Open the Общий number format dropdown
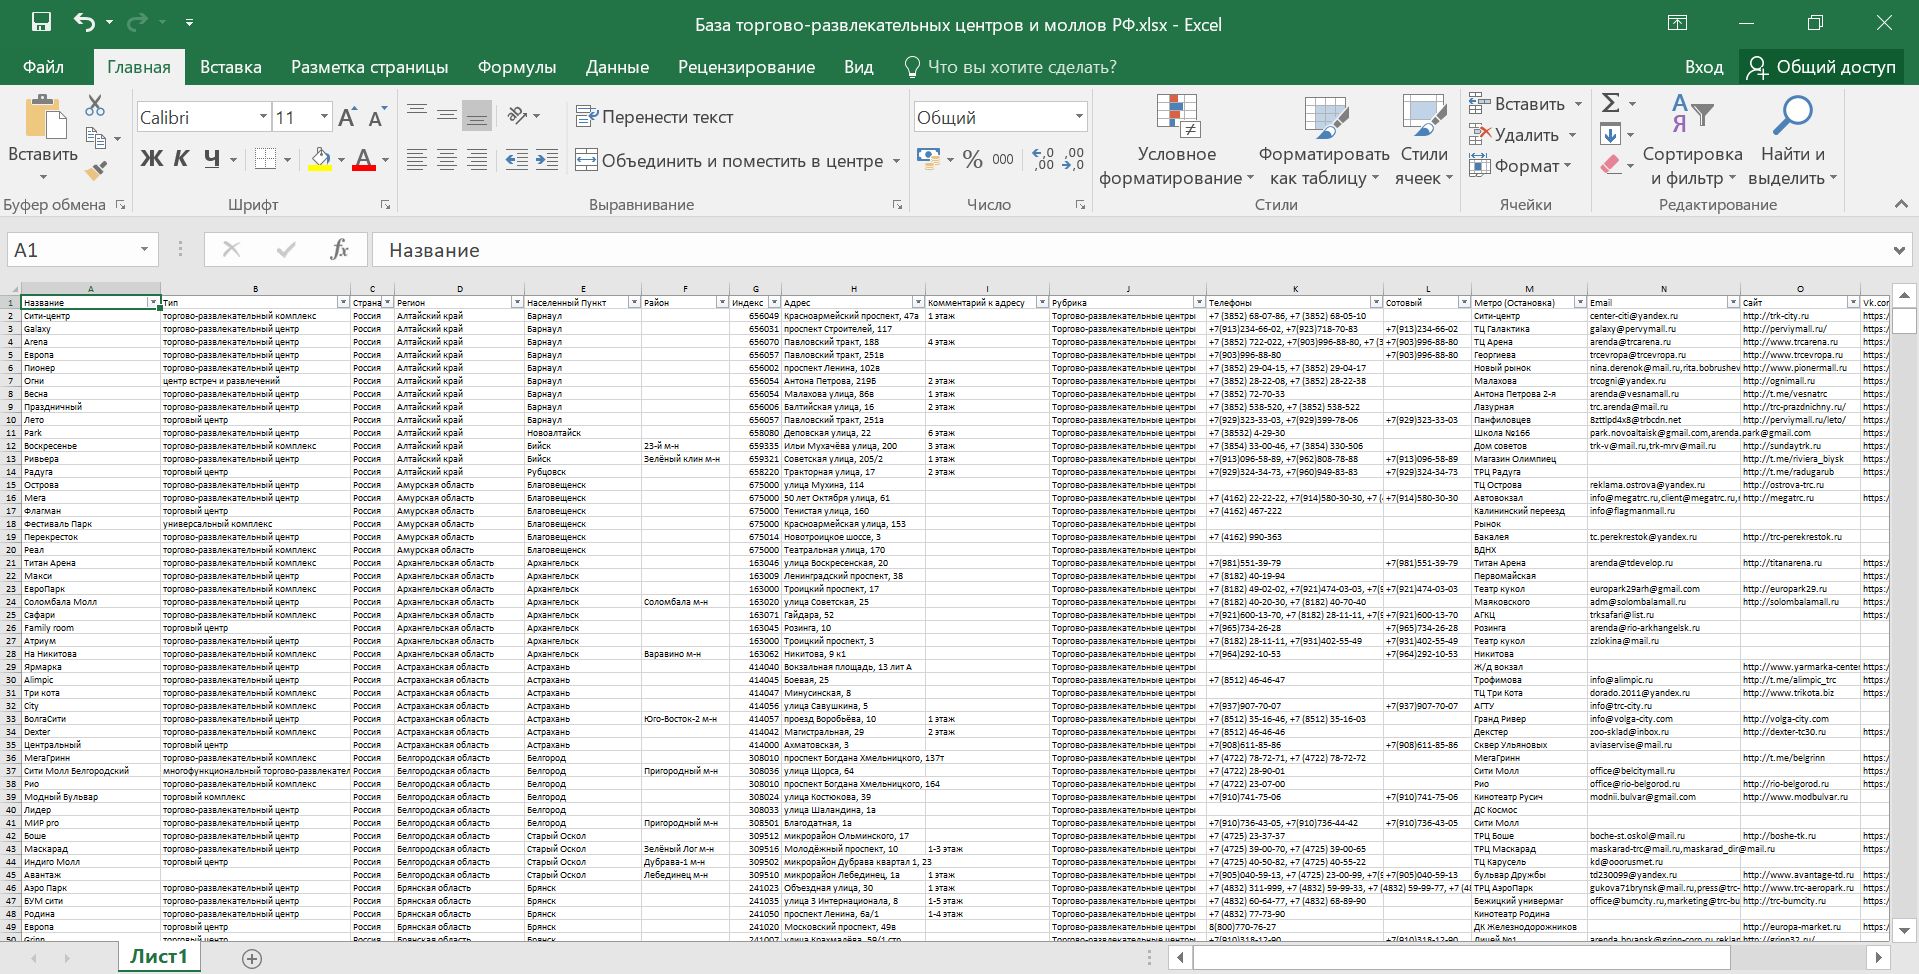The height and width of the screenshot is (974, 1919). tap(1078, 117)
